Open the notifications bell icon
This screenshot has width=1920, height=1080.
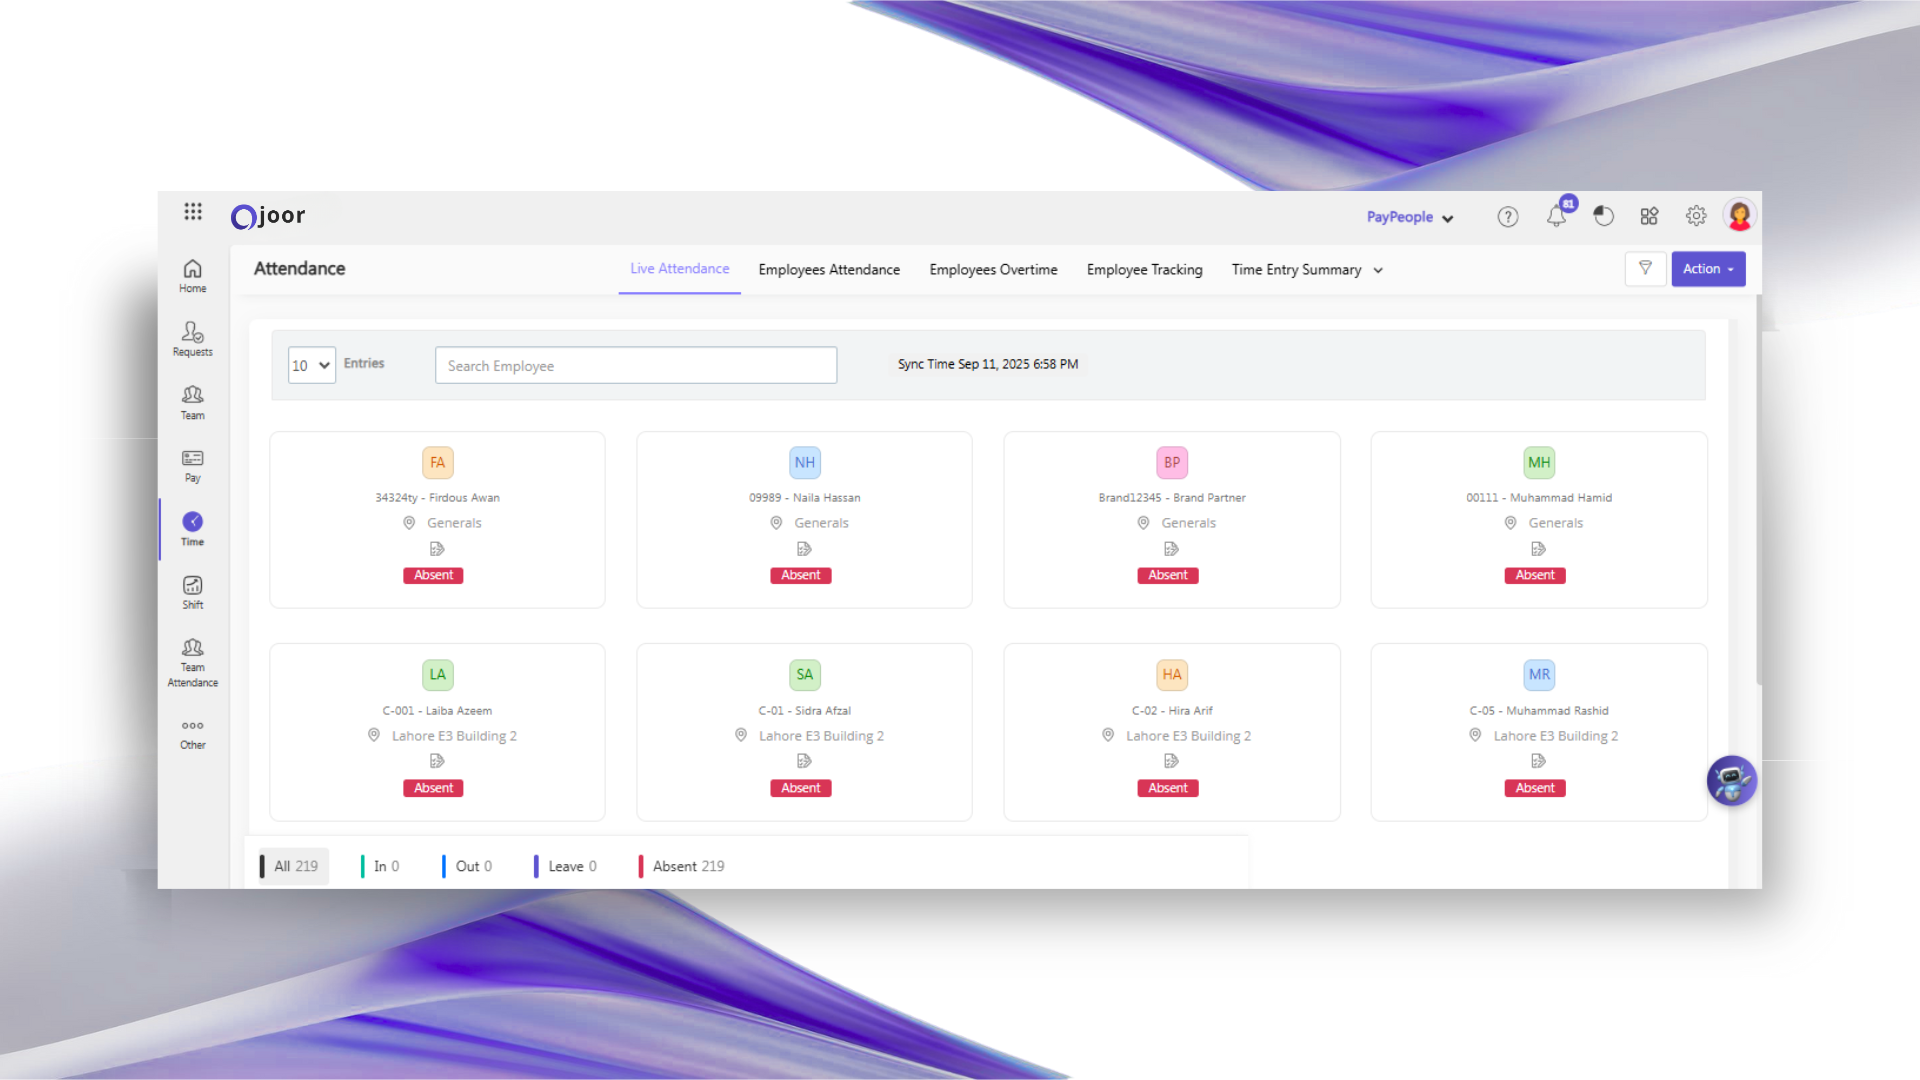click(1556, 216)
